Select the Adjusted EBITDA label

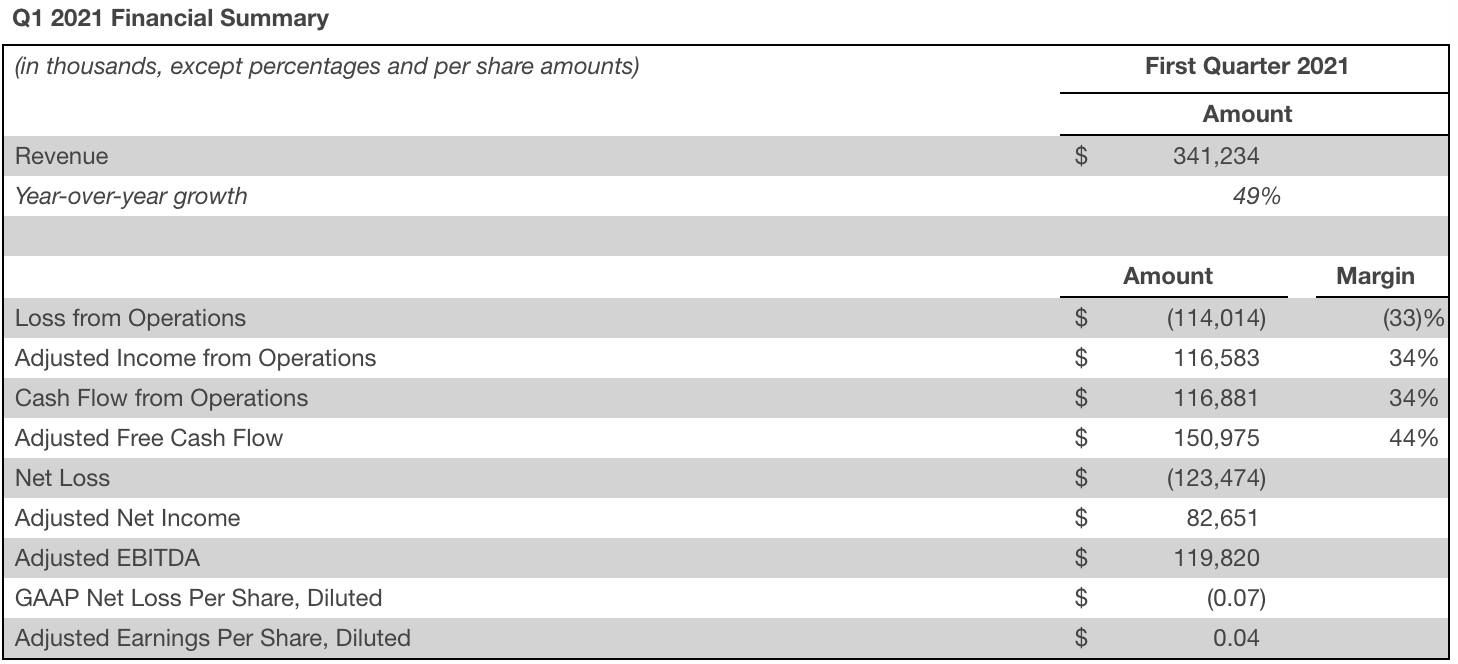(x=107, y=558)
